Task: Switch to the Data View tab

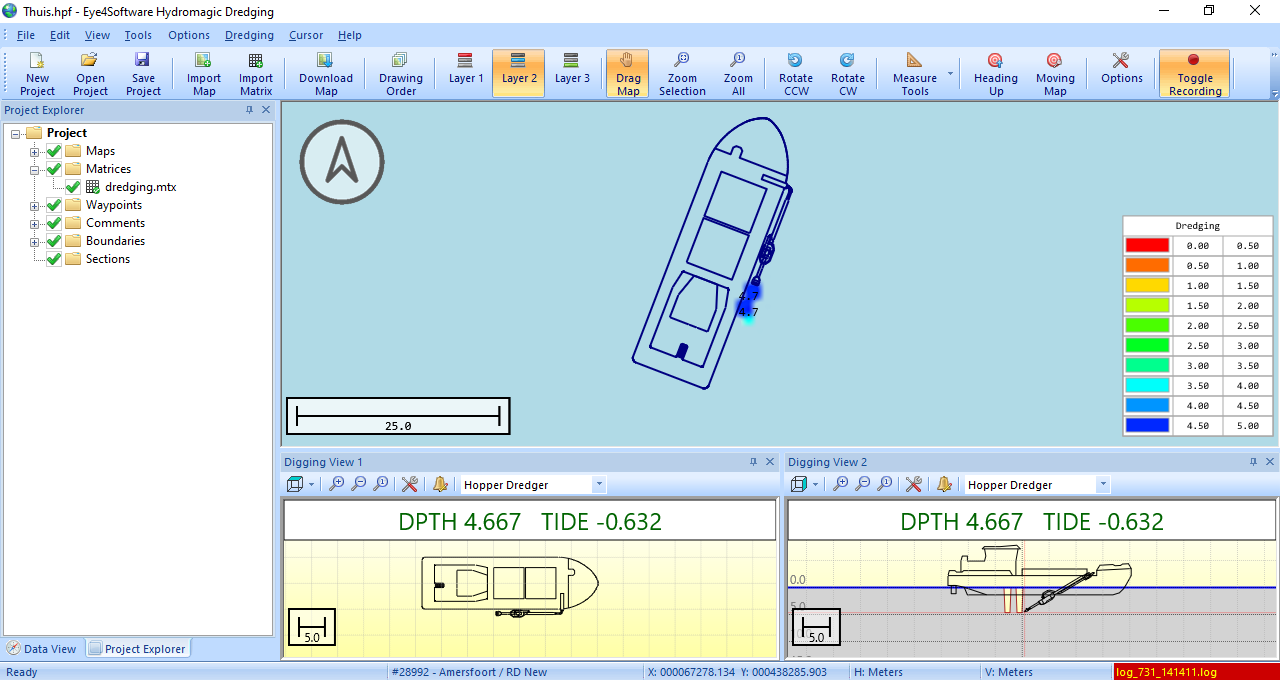Action: (x=42, y=649)
